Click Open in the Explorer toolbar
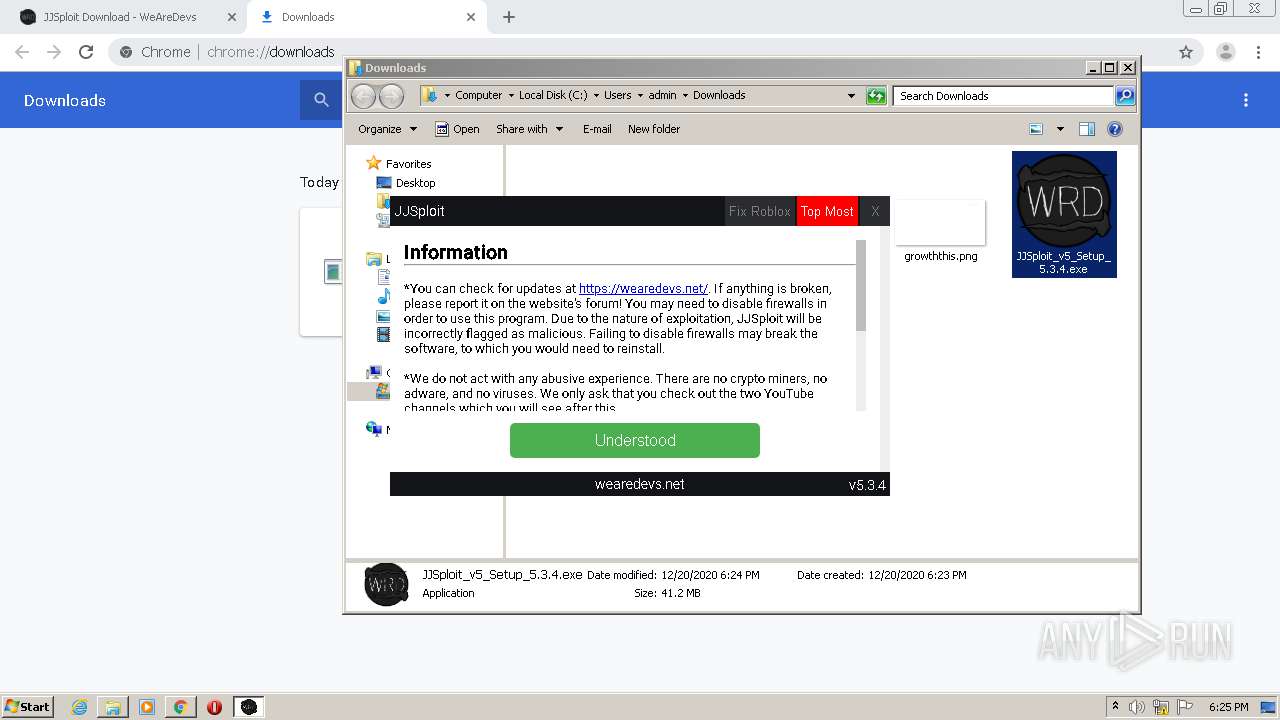 457,129
